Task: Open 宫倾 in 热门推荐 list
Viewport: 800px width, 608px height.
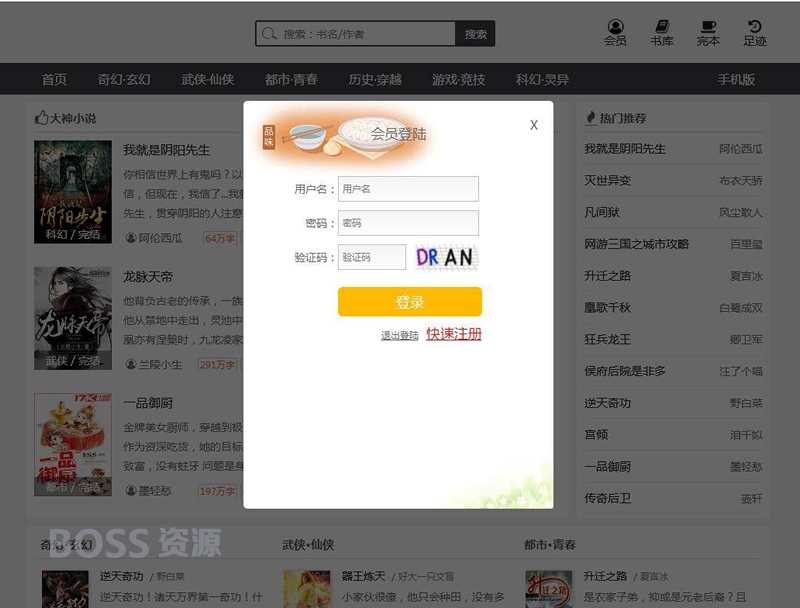Action: pos(596,435)
